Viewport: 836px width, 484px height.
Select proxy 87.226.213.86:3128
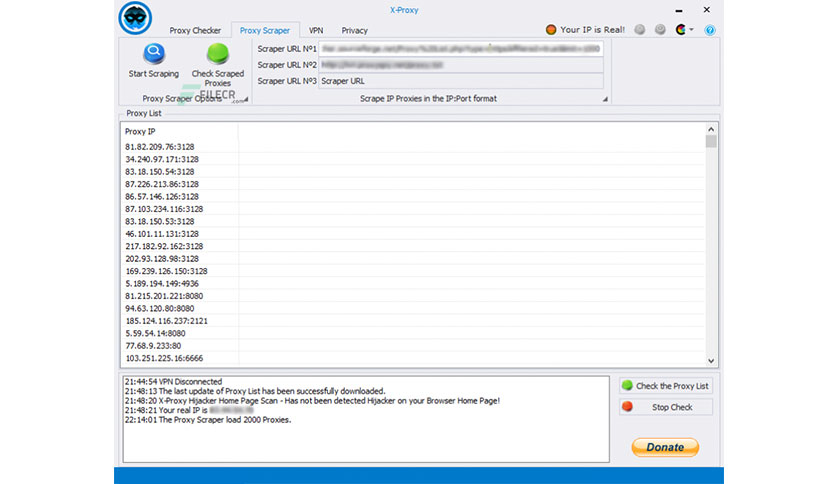[x=162, y=184]
